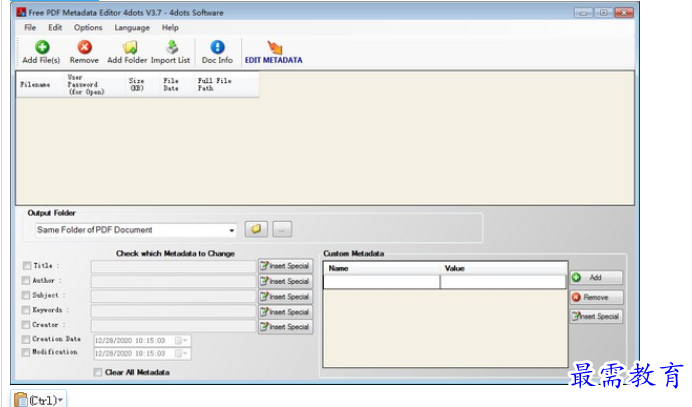Click Insert Special button for Author
692x407 pixels.
click(x=286, y=281)
